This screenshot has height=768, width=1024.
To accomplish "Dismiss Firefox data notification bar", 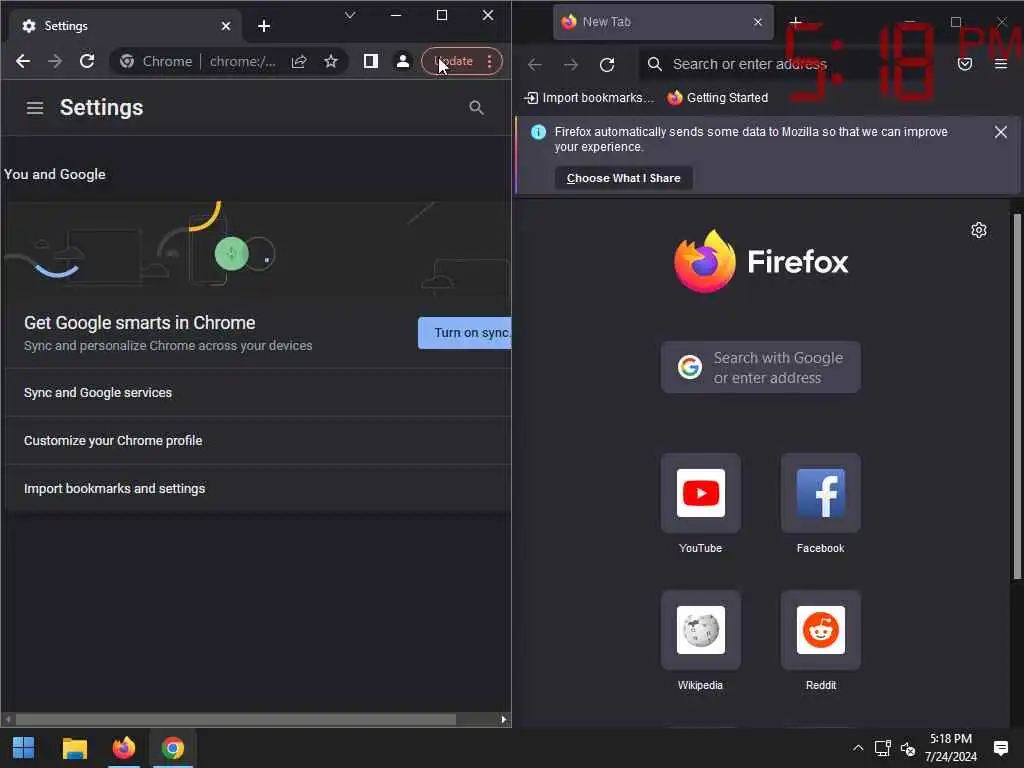I will tap(1000, 132).
